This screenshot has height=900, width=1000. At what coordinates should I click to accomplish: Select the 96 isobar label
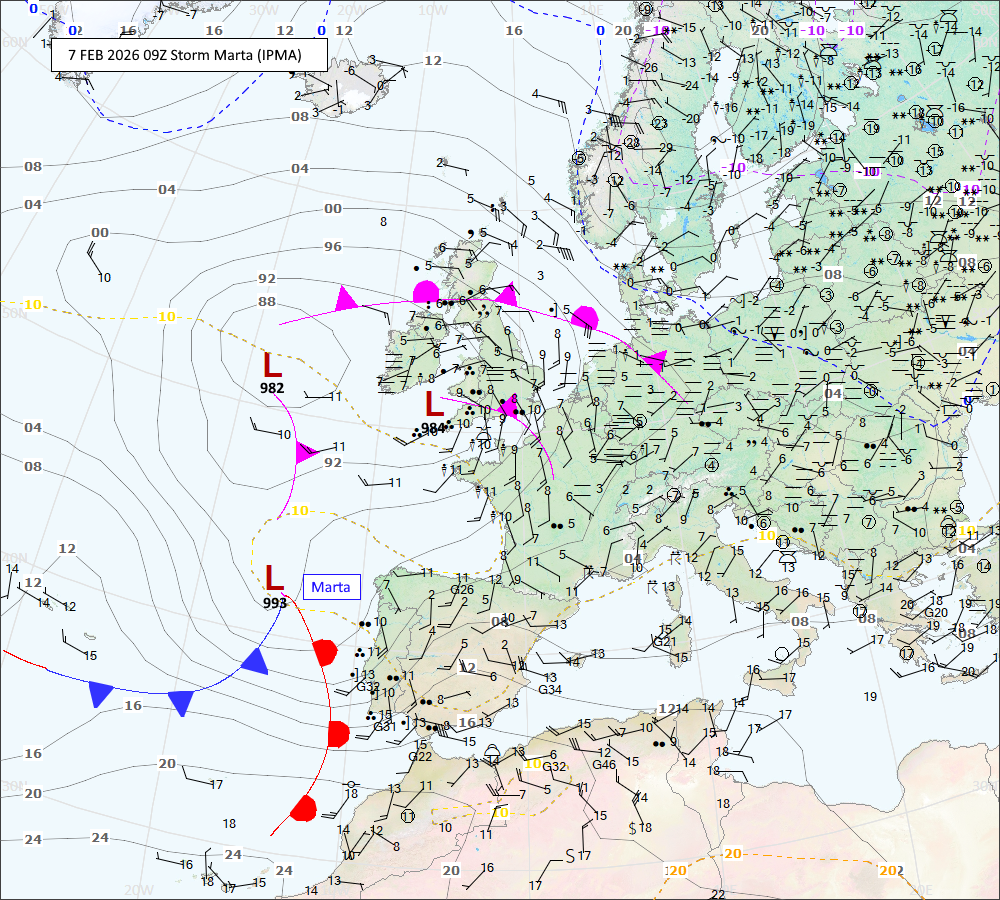(x=333, y=247)
